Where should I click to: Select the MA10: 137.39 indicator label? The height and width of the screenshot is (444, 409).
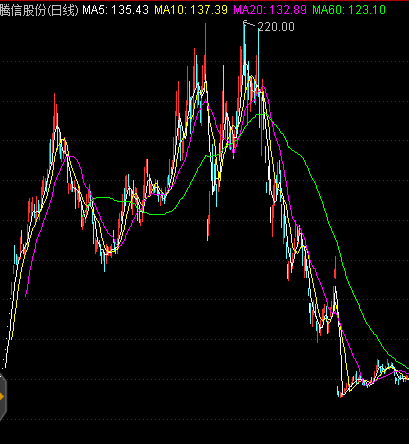[191, 10]
